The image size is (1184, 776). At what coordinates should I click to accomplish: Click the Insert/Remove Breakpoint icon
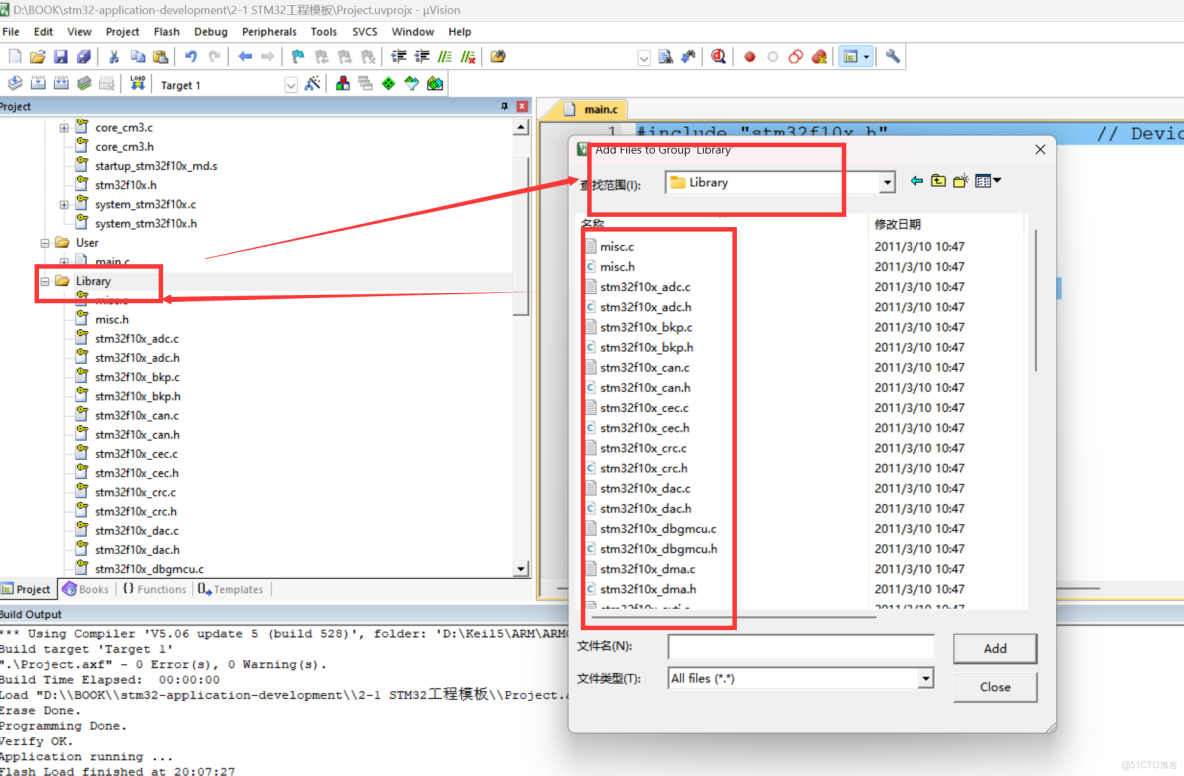click(749, 57)
